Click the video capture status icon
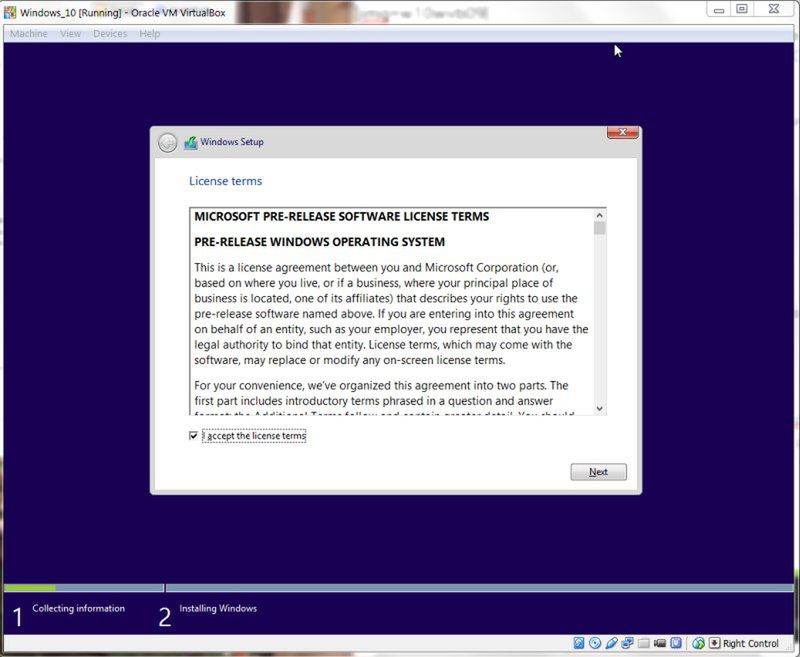800x657 pixels. pos(660,643)
